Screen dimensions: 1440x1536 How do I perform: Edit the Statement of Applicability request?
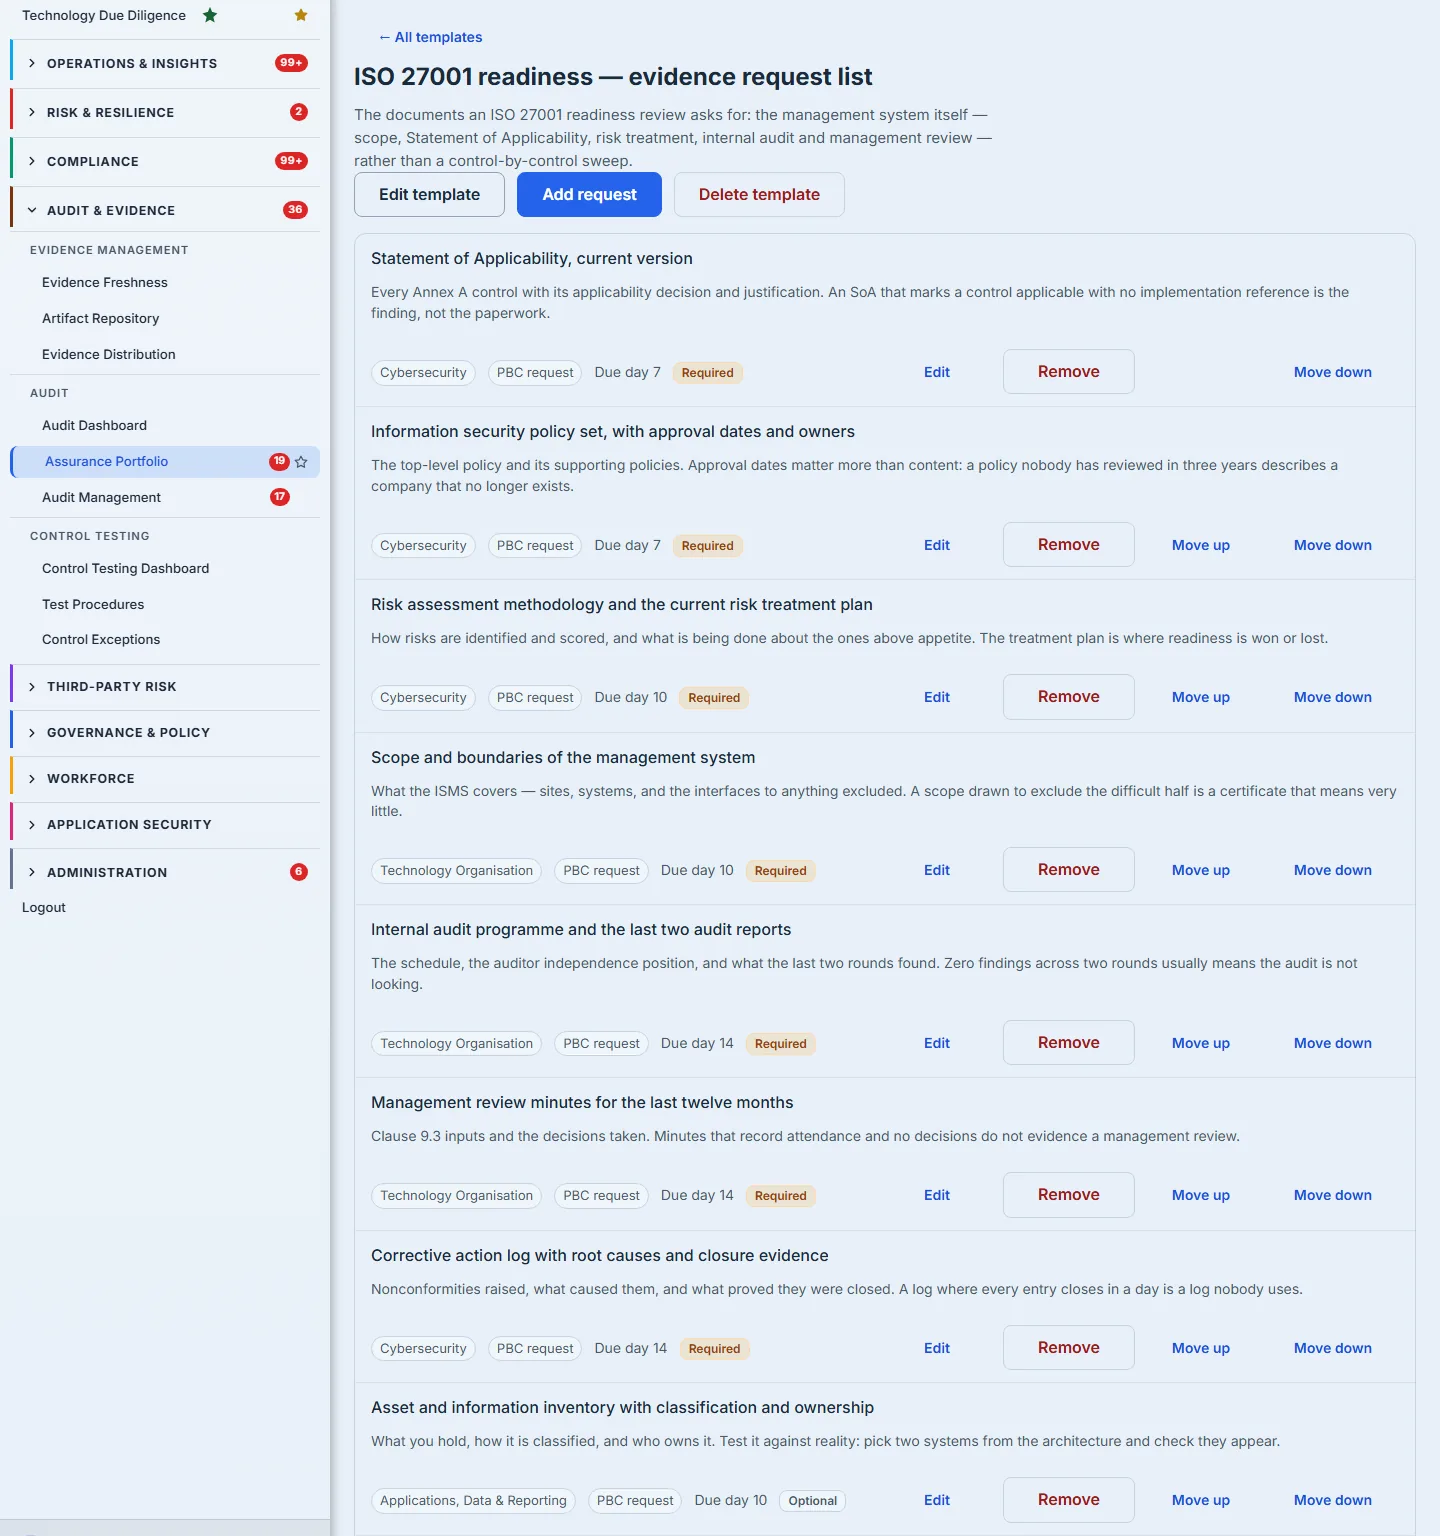click(937, 372)
